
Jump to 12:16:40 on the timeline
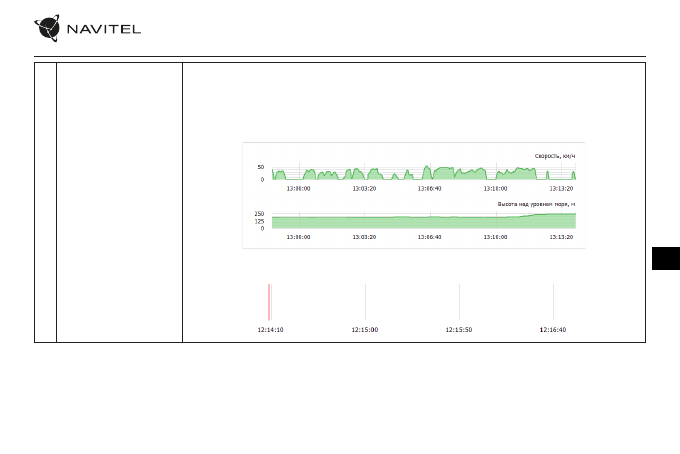click(553, 329)
